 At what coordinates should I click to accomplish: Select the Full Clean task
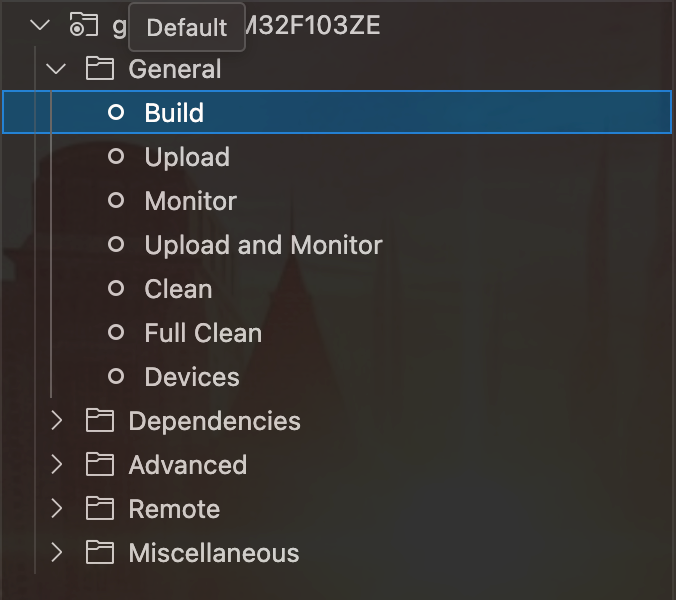[x=203, y=333]
